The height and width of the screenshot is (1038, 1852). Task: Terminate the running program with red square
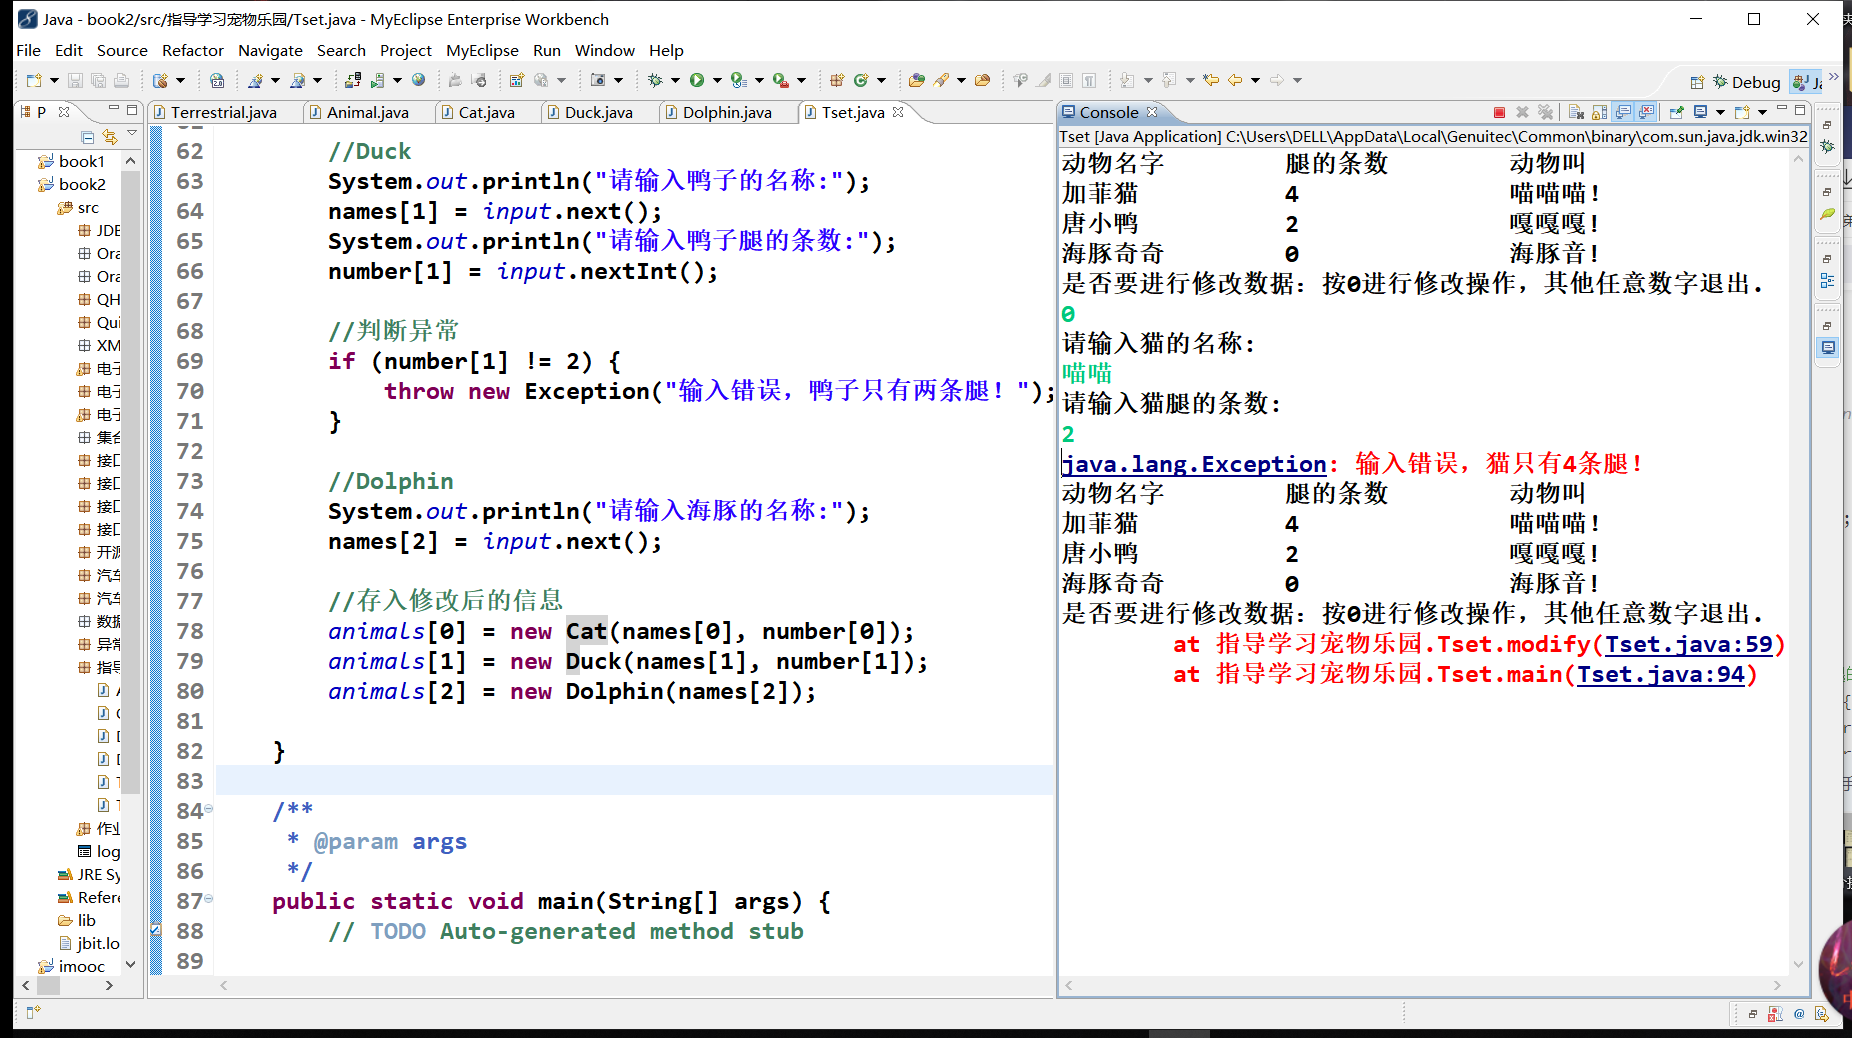[x=1500, y=112]
